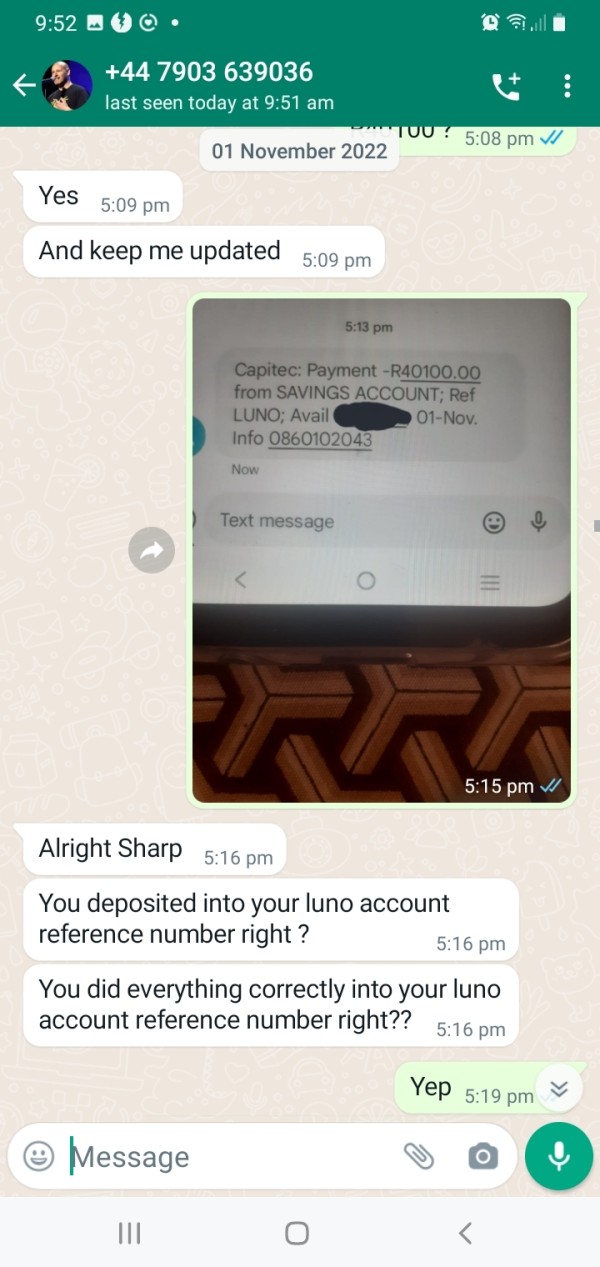
Task: Forward the payment photo using the arrow icon
Action: coord(152,550)
